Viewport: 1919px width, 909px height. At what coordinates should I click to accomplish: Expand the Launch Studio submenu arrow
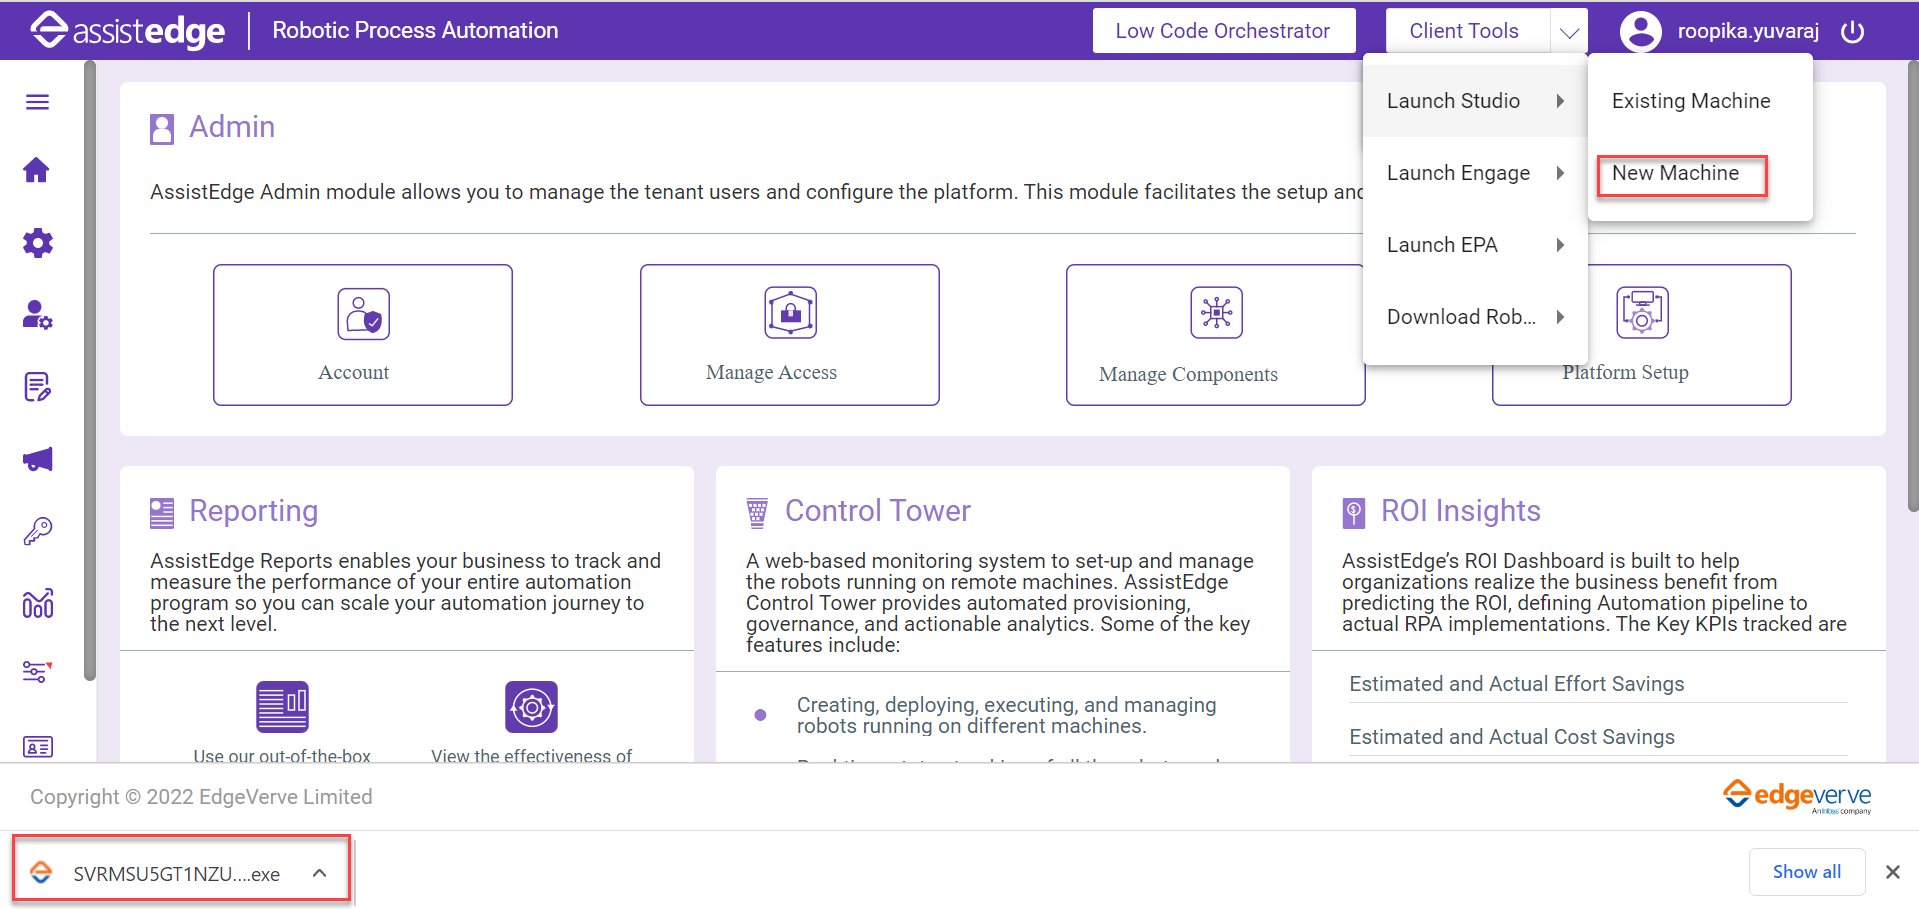1560,101
